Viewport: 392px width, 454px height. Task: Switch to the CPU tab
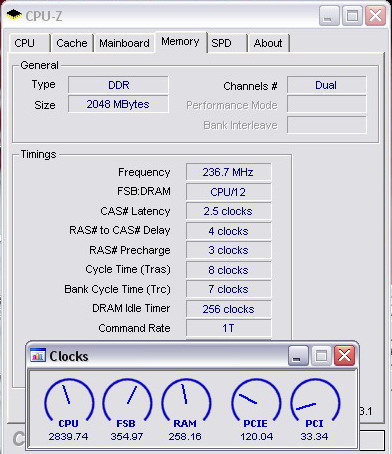point(29,43)
